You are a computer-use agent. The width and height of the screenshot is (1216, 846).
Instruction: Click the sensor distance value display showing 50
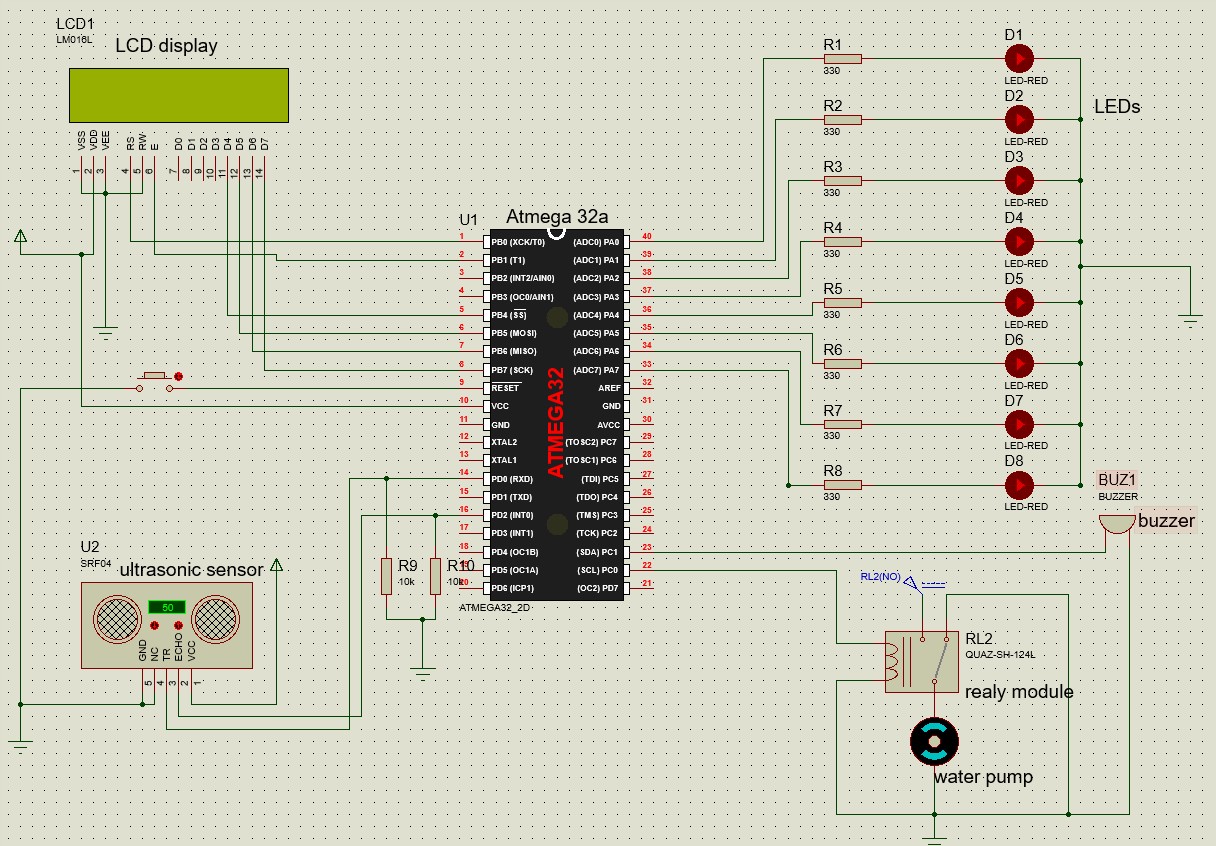tap(167, 607)
